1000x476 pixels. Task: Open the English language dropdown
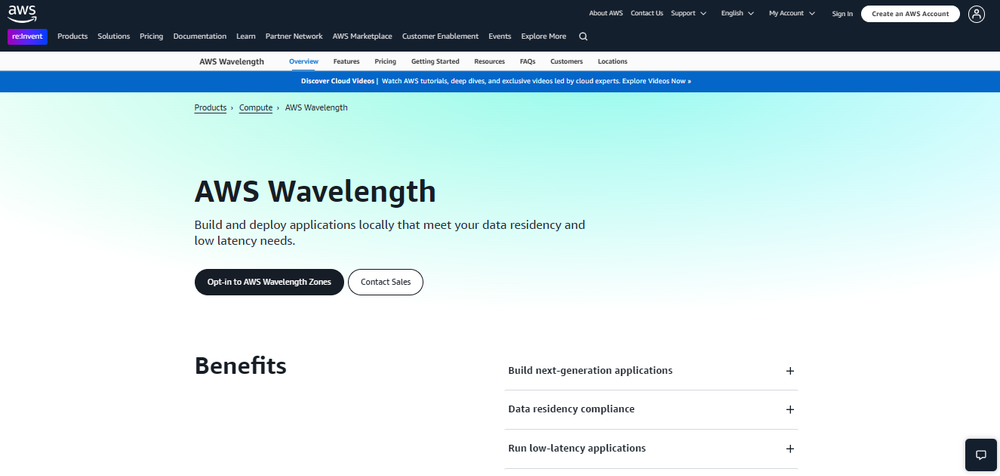pos(737,13)
